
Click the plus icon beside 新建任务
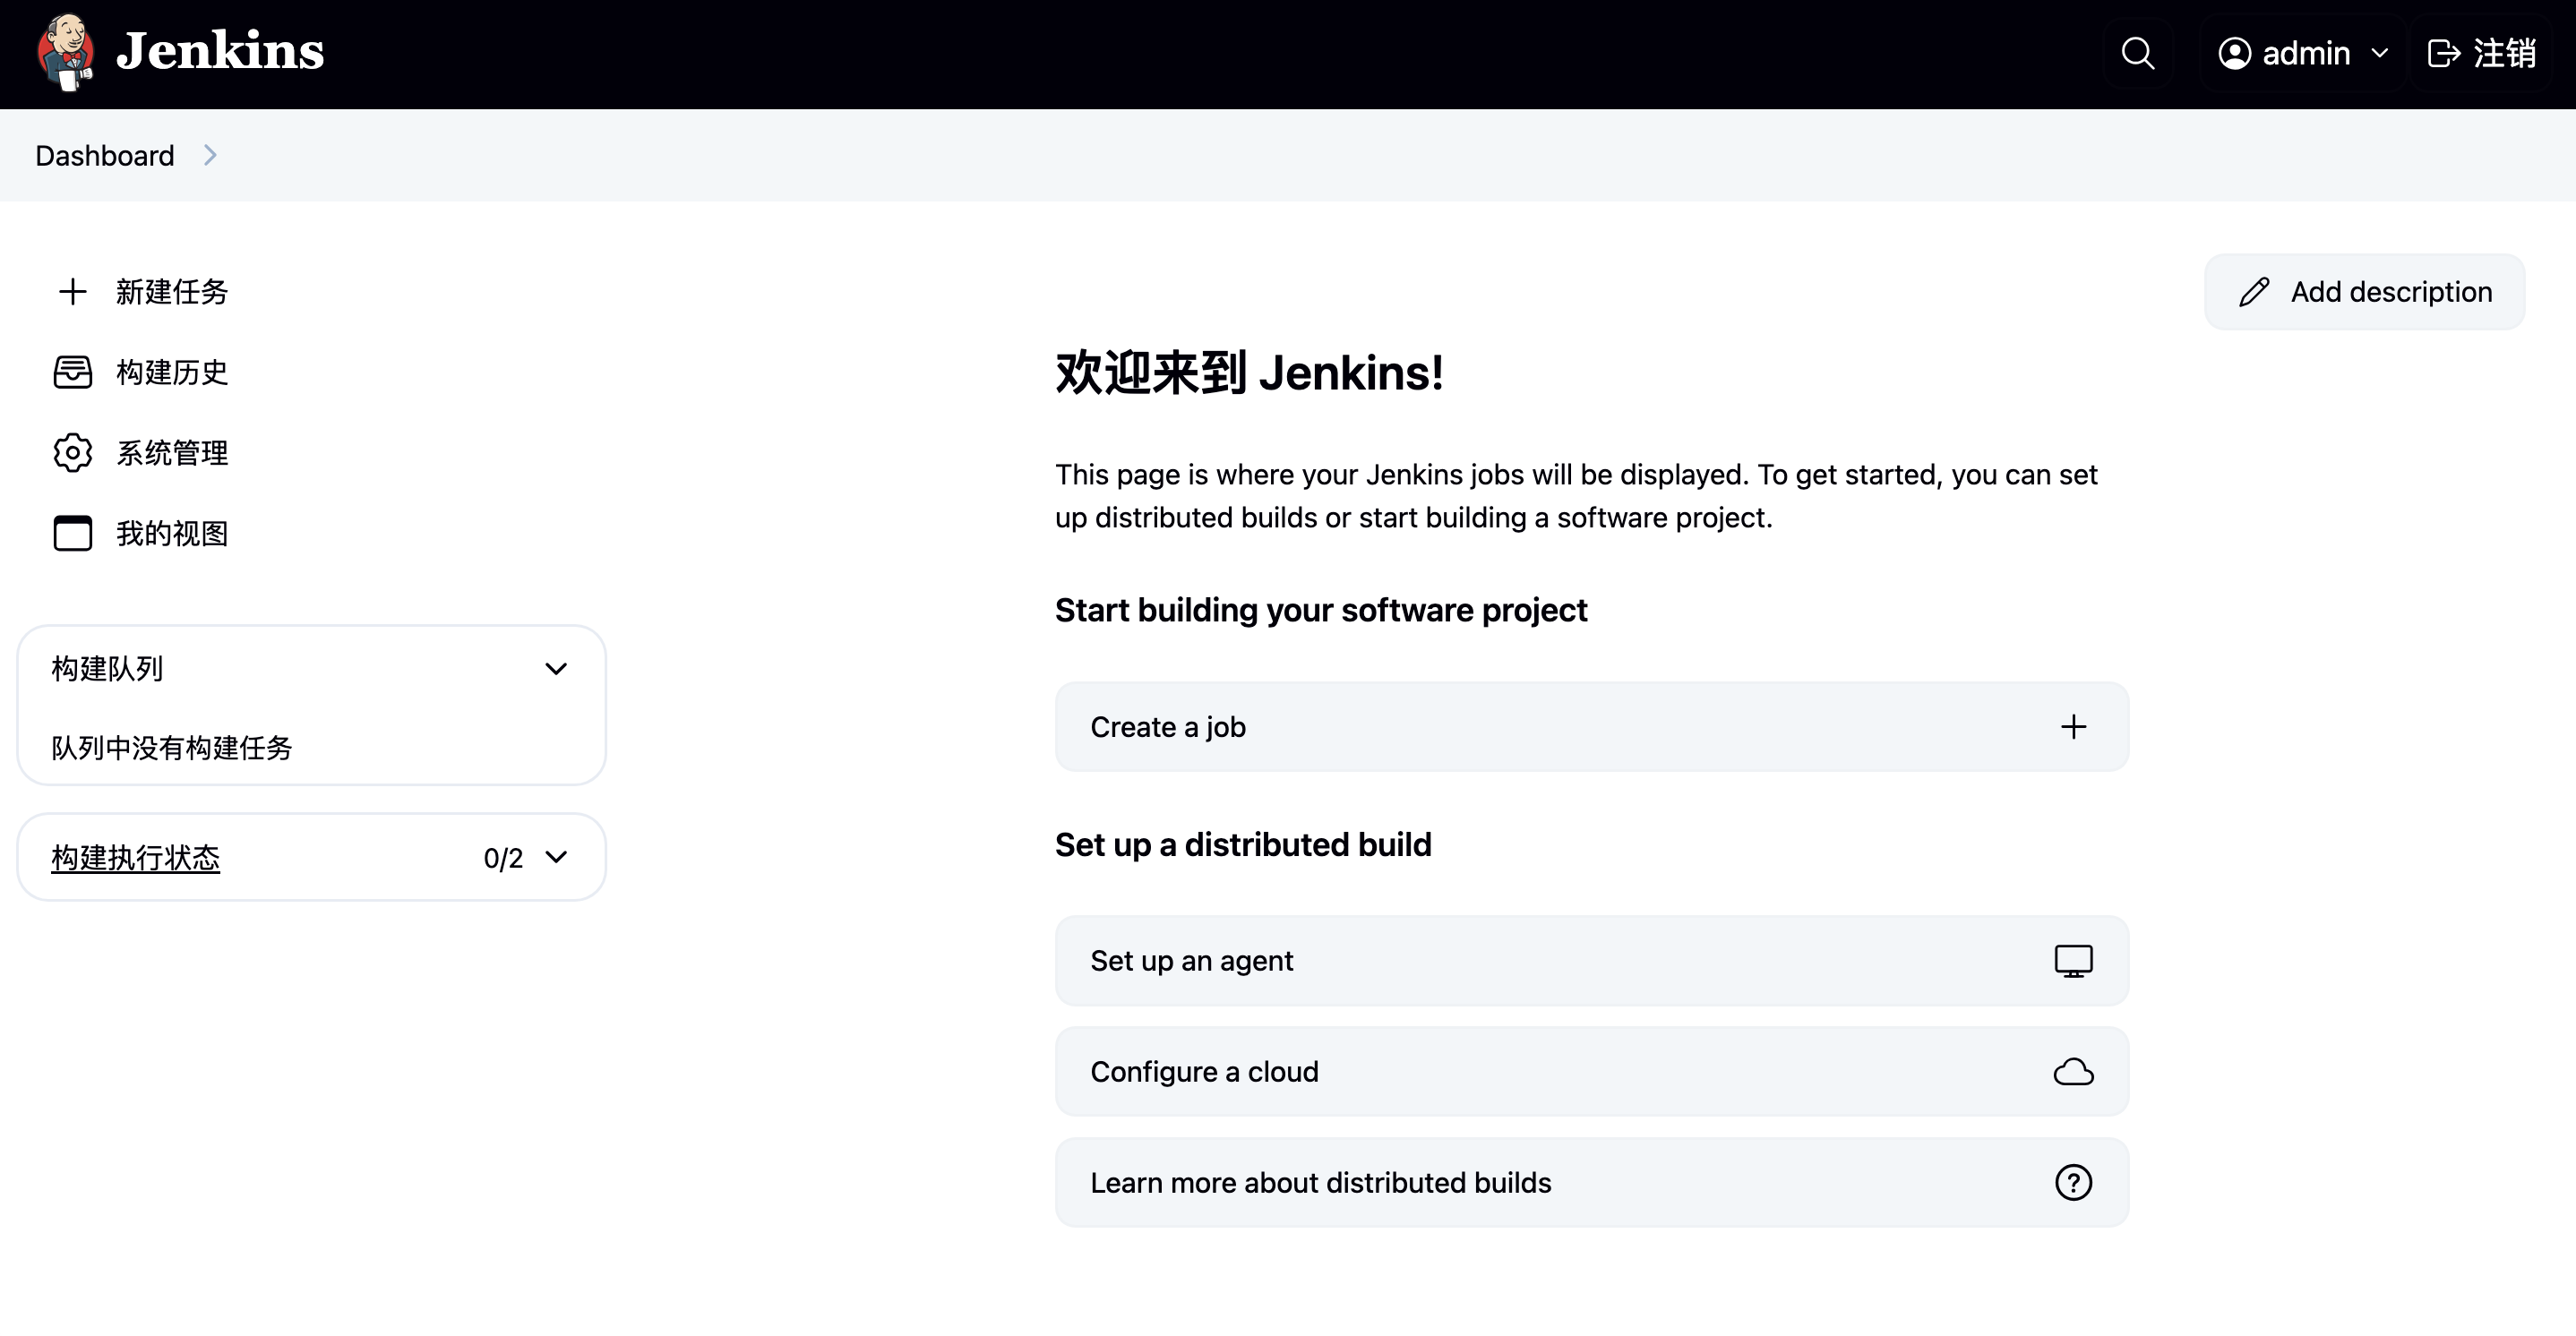[72, 292]
